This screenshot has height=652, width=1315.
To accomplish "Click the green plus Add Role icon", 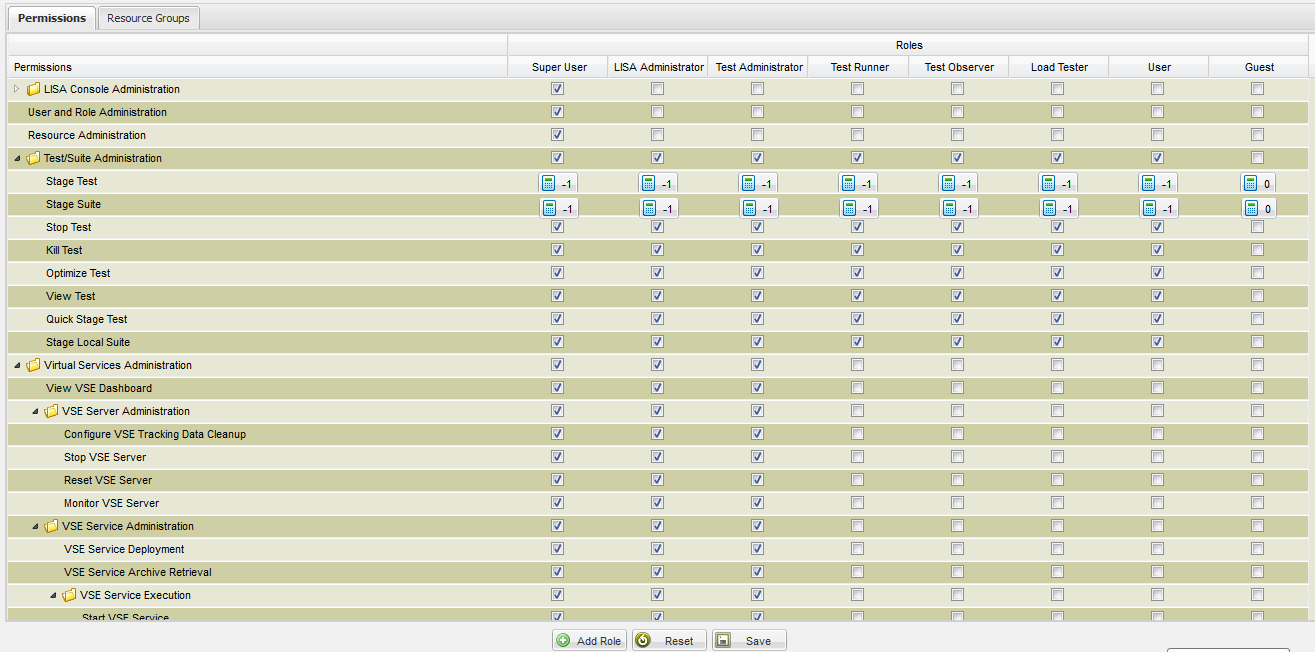I will click(564, 641).
